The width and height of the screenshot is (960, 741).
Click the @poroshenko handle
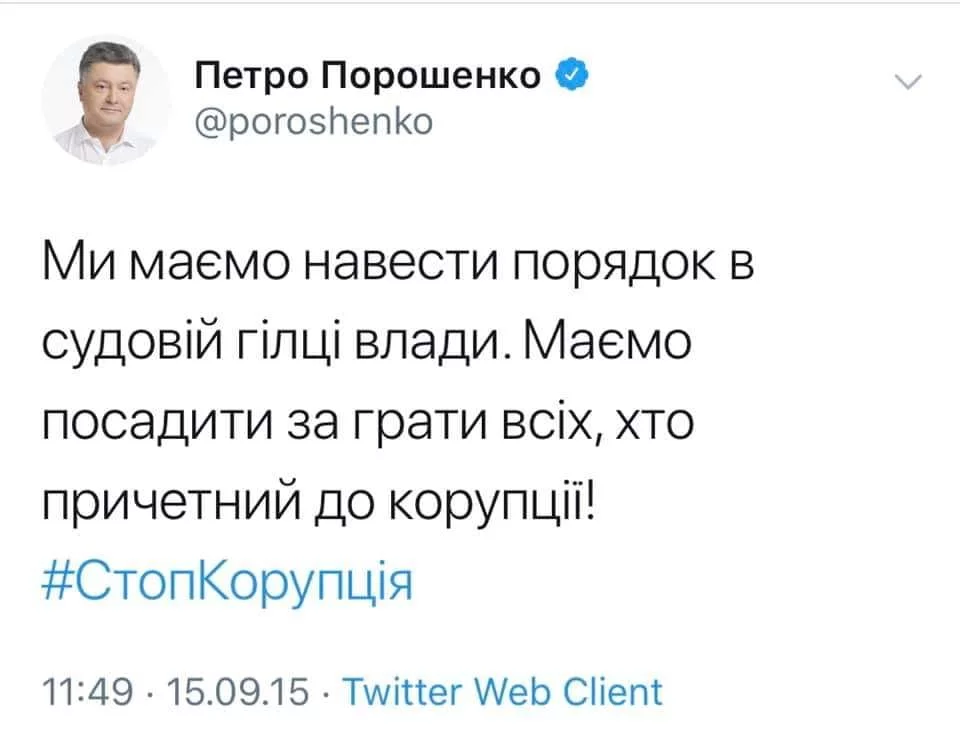pos(311,121)
